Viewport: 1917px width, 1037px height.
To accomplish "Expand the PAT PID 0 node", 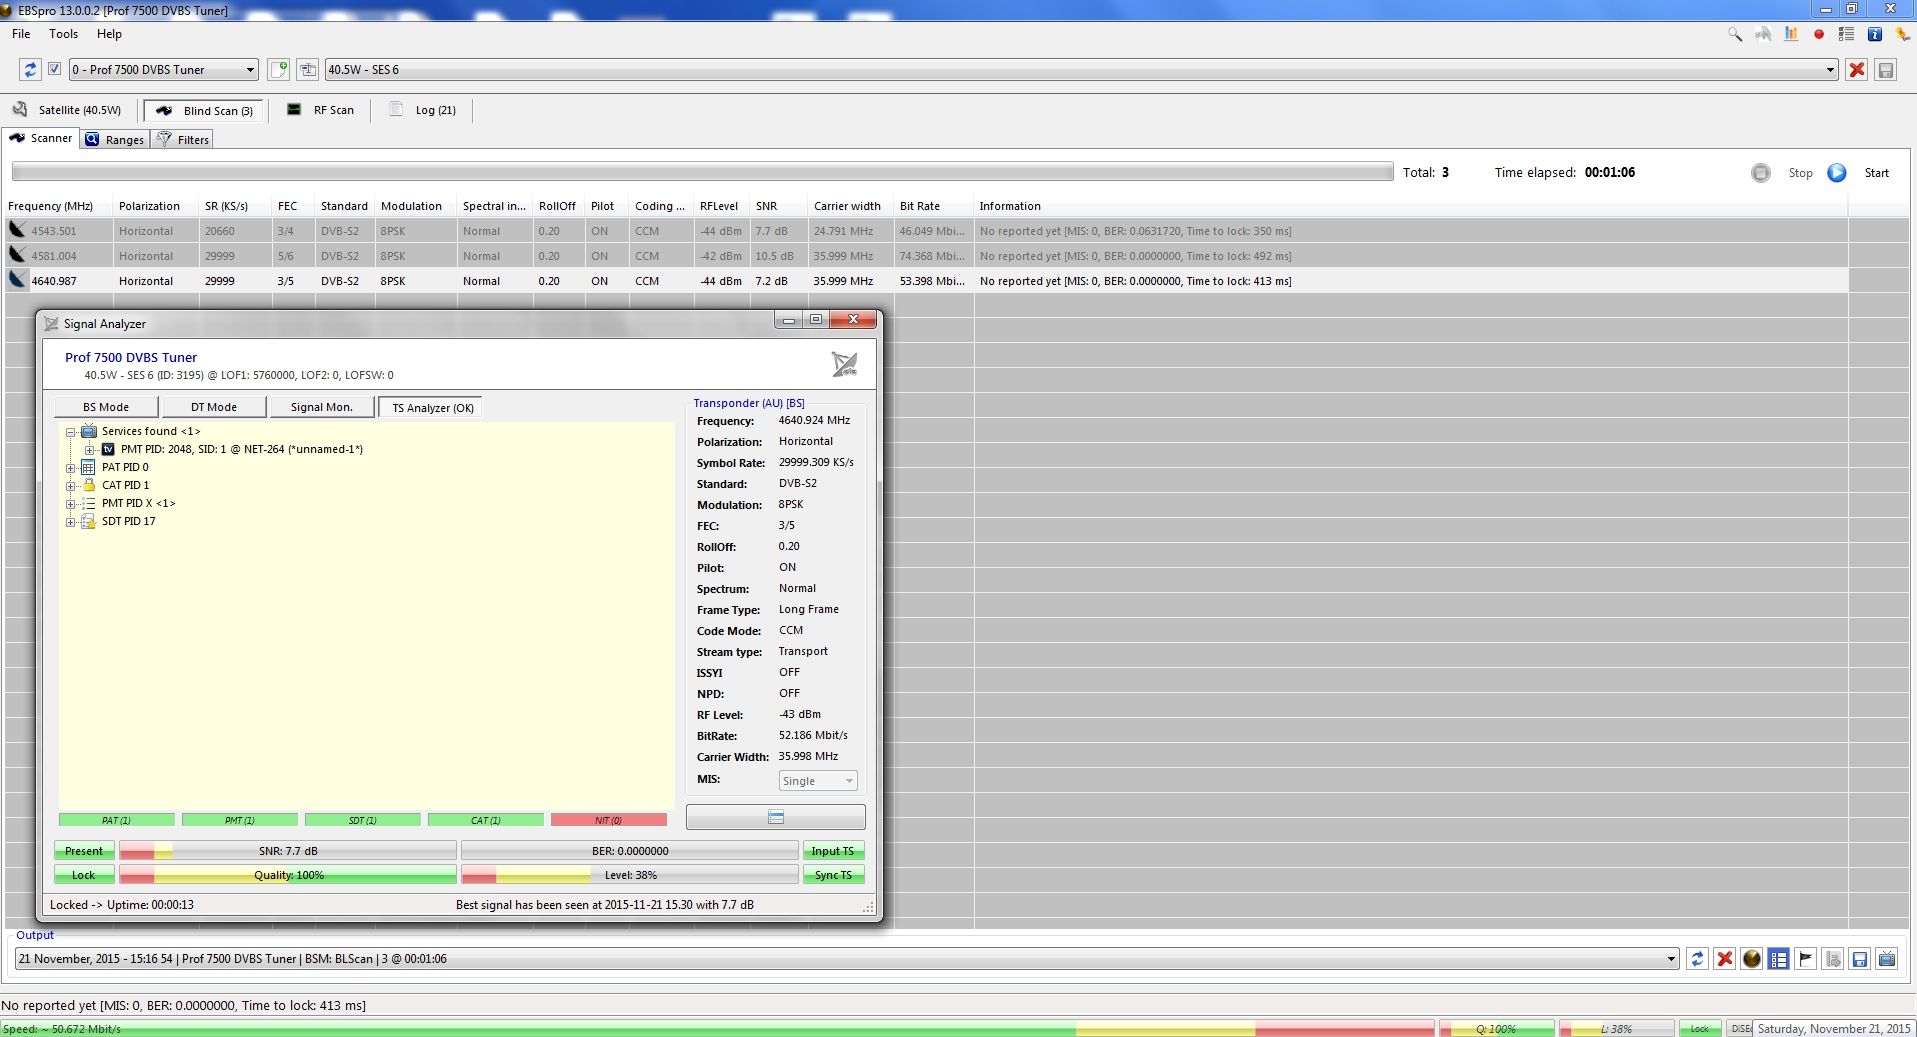I will [71, 468].
